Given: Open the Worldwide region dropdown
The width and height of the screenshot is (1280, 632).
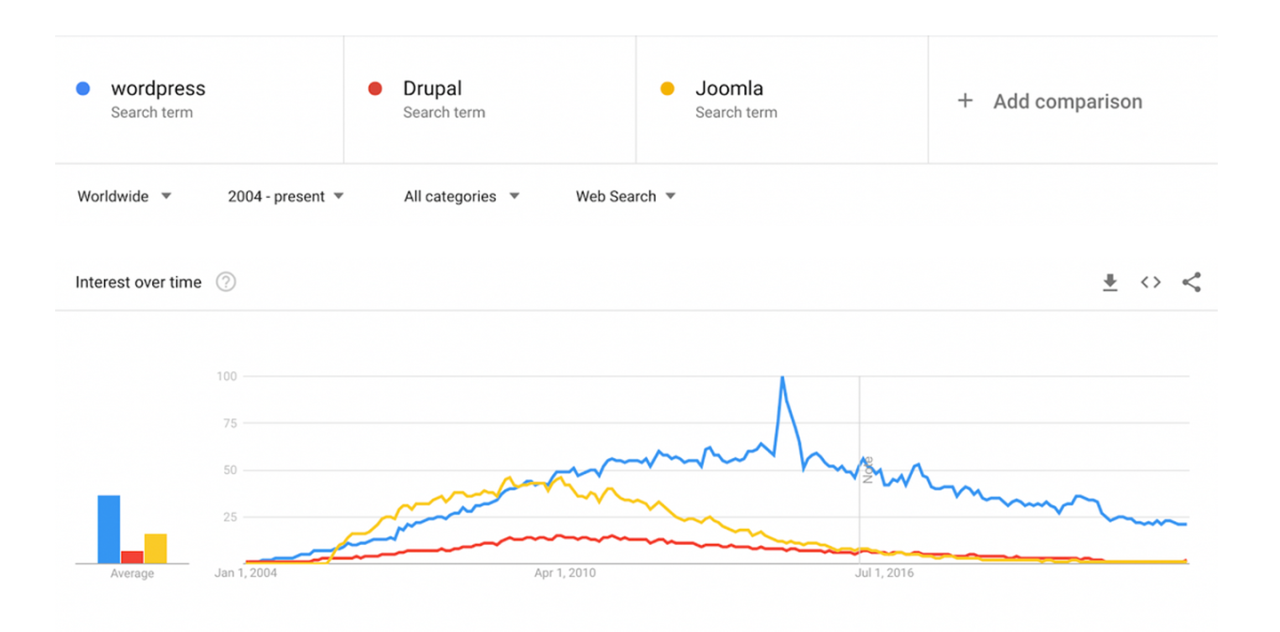Looking at the screenshot, I should (123, 196).
